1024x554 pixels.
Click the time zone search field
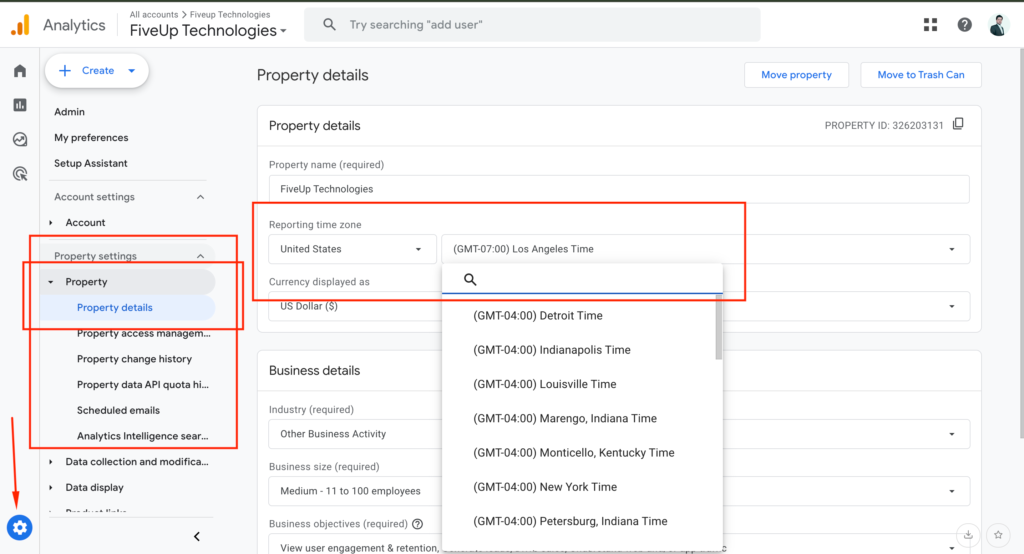pos(583,280)
